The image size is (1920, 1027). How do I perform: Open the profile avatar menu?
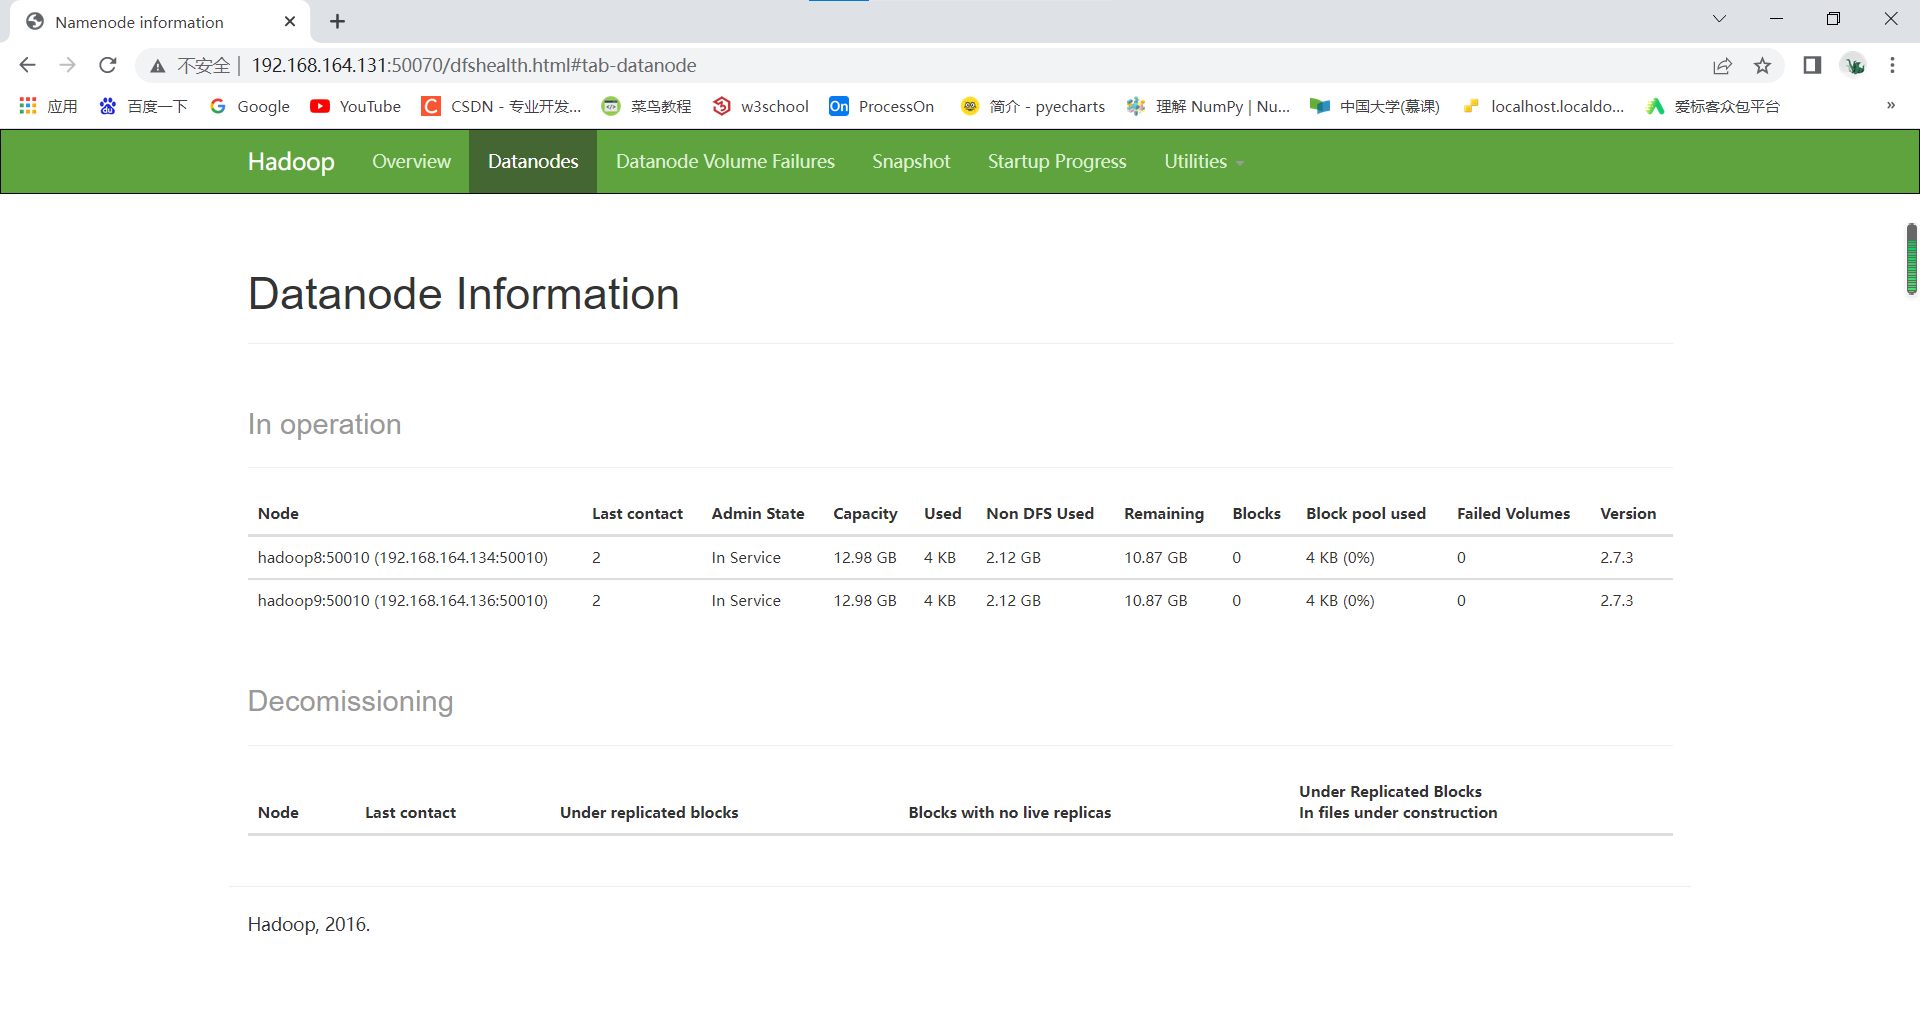pyautogui.click(x=1854, y=65)
